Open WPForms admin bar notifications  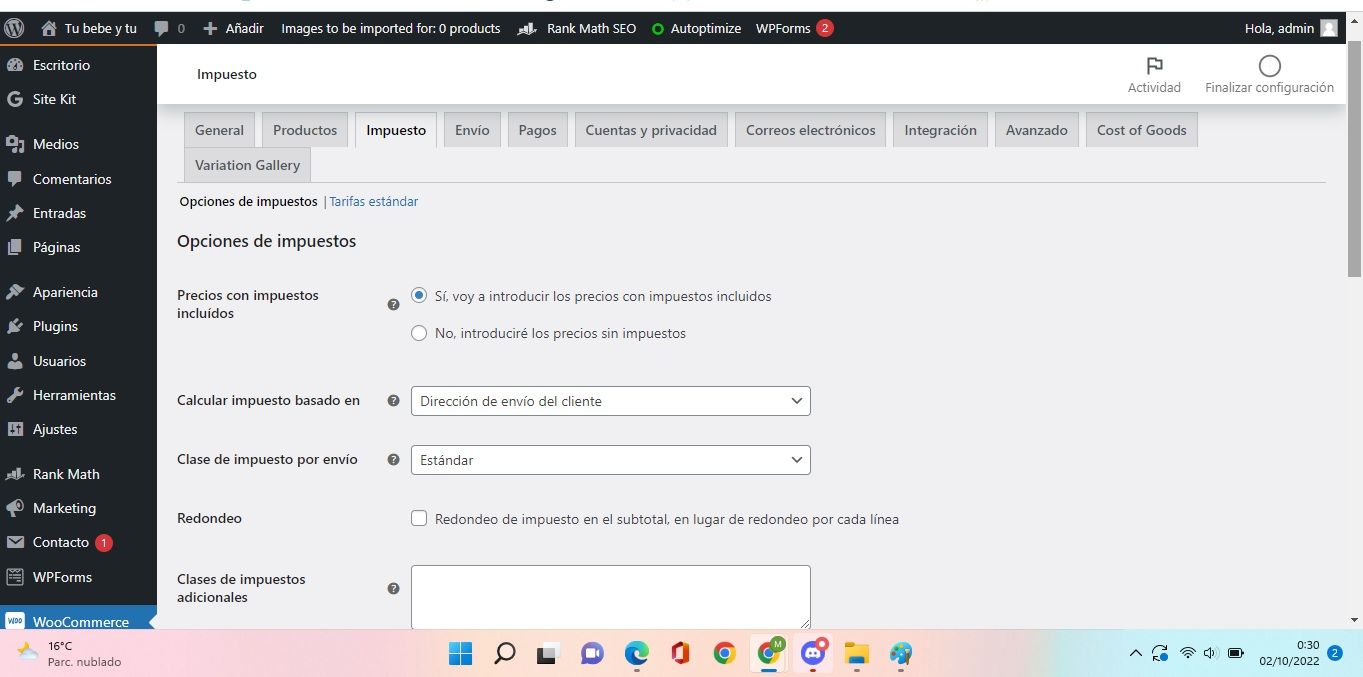(794, 28)
